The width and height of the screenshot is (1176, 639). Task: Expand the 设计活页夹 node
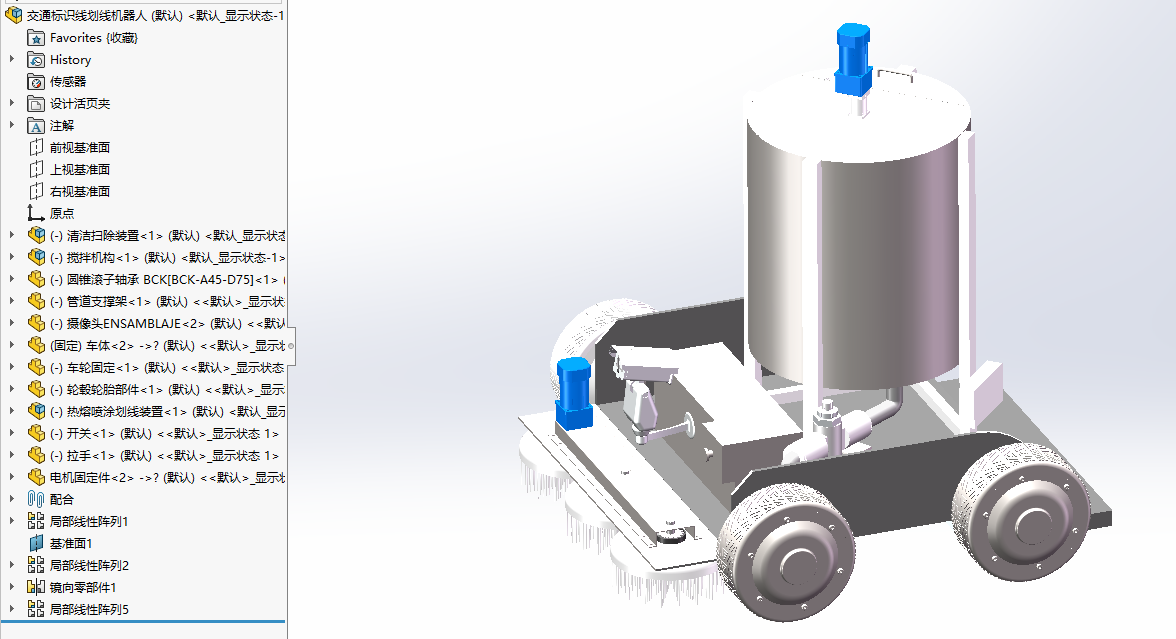[x=11, y=103]
